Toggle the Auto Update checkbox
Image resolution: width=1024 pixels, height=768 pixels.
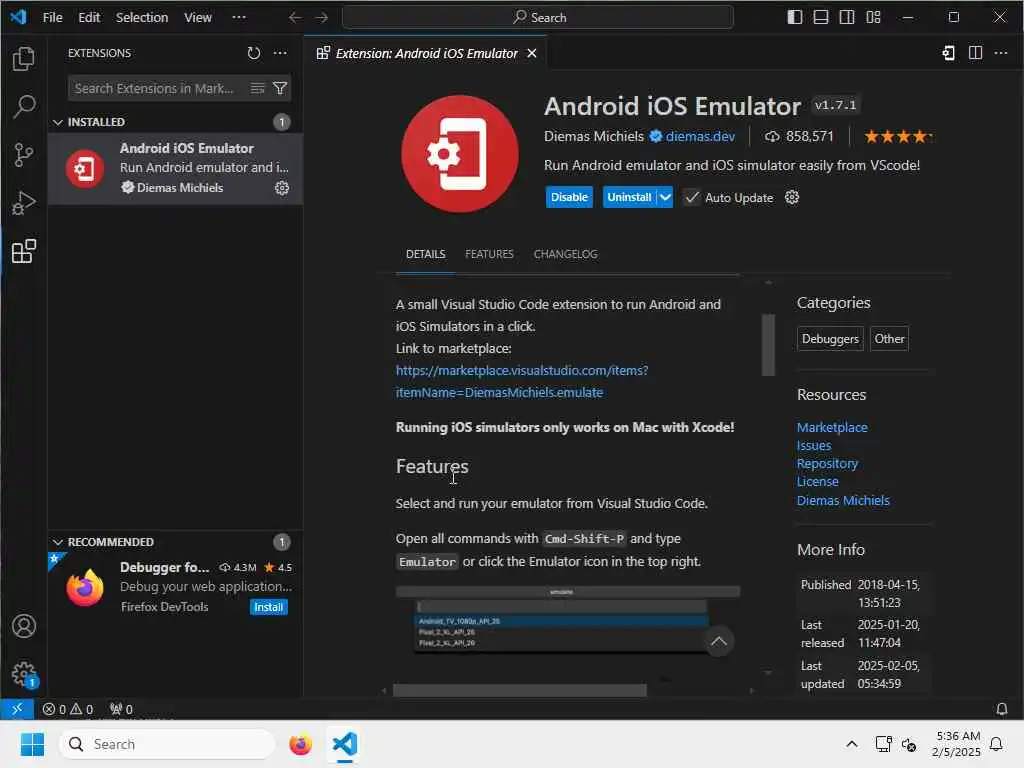coord(692,197)
